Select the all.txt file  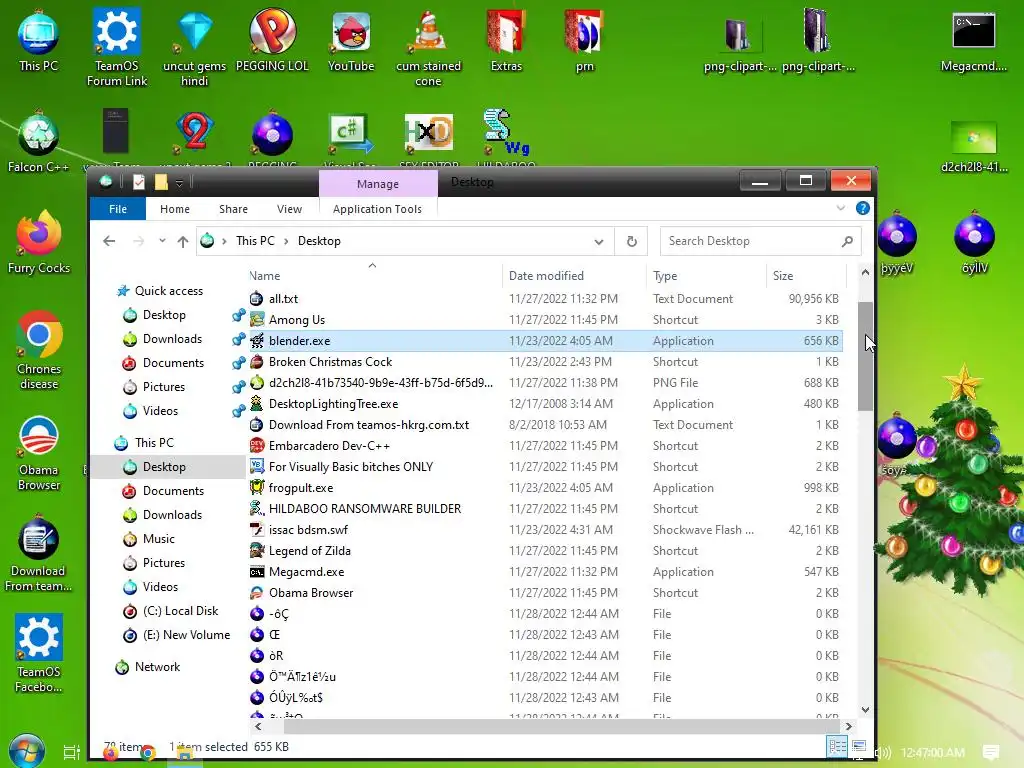click(545, 299)
